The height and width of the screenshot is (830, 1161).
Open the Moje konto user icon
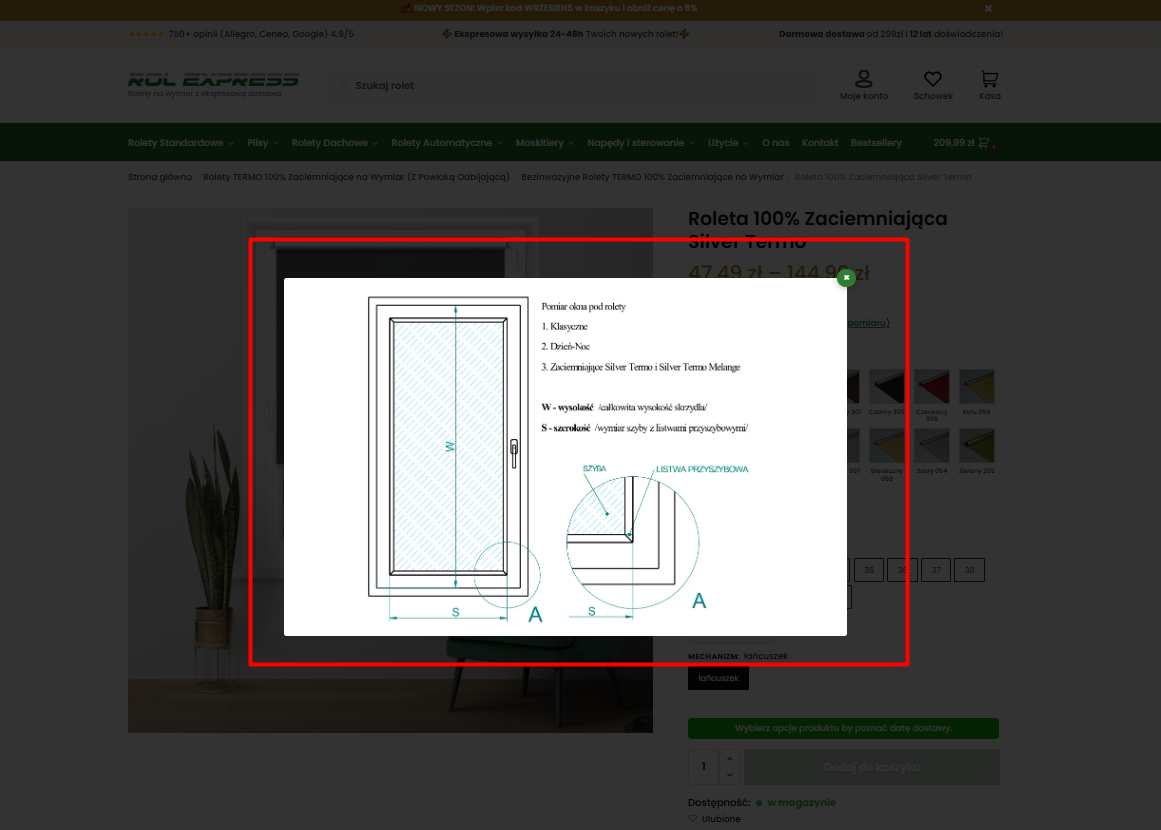click(863, 79)
